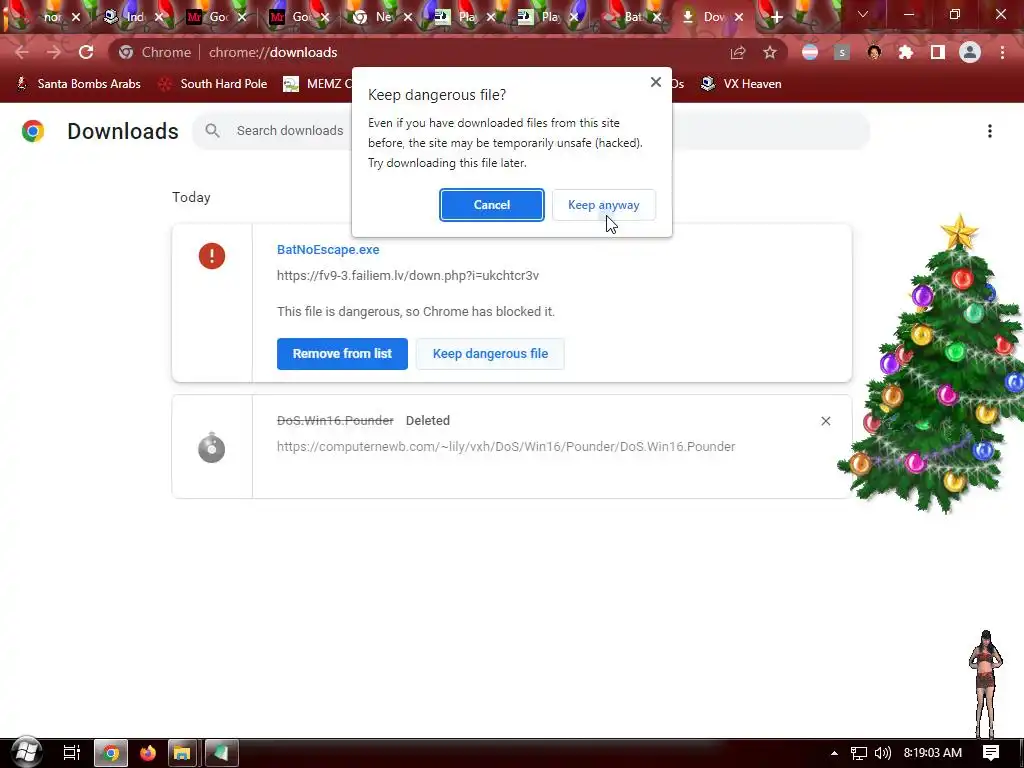Open the notification action center
The image size is (1024, 768).
[x=991, y=753]
